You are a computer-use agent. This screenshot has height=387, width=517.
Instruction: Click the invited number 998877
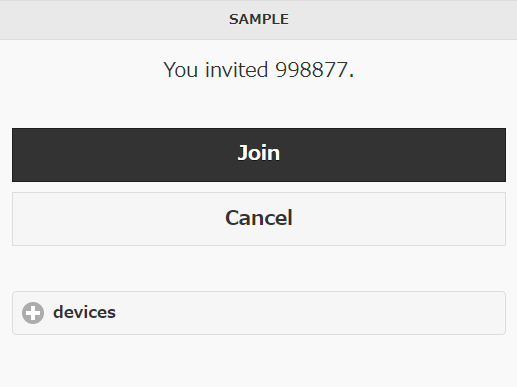click(311, 70)
